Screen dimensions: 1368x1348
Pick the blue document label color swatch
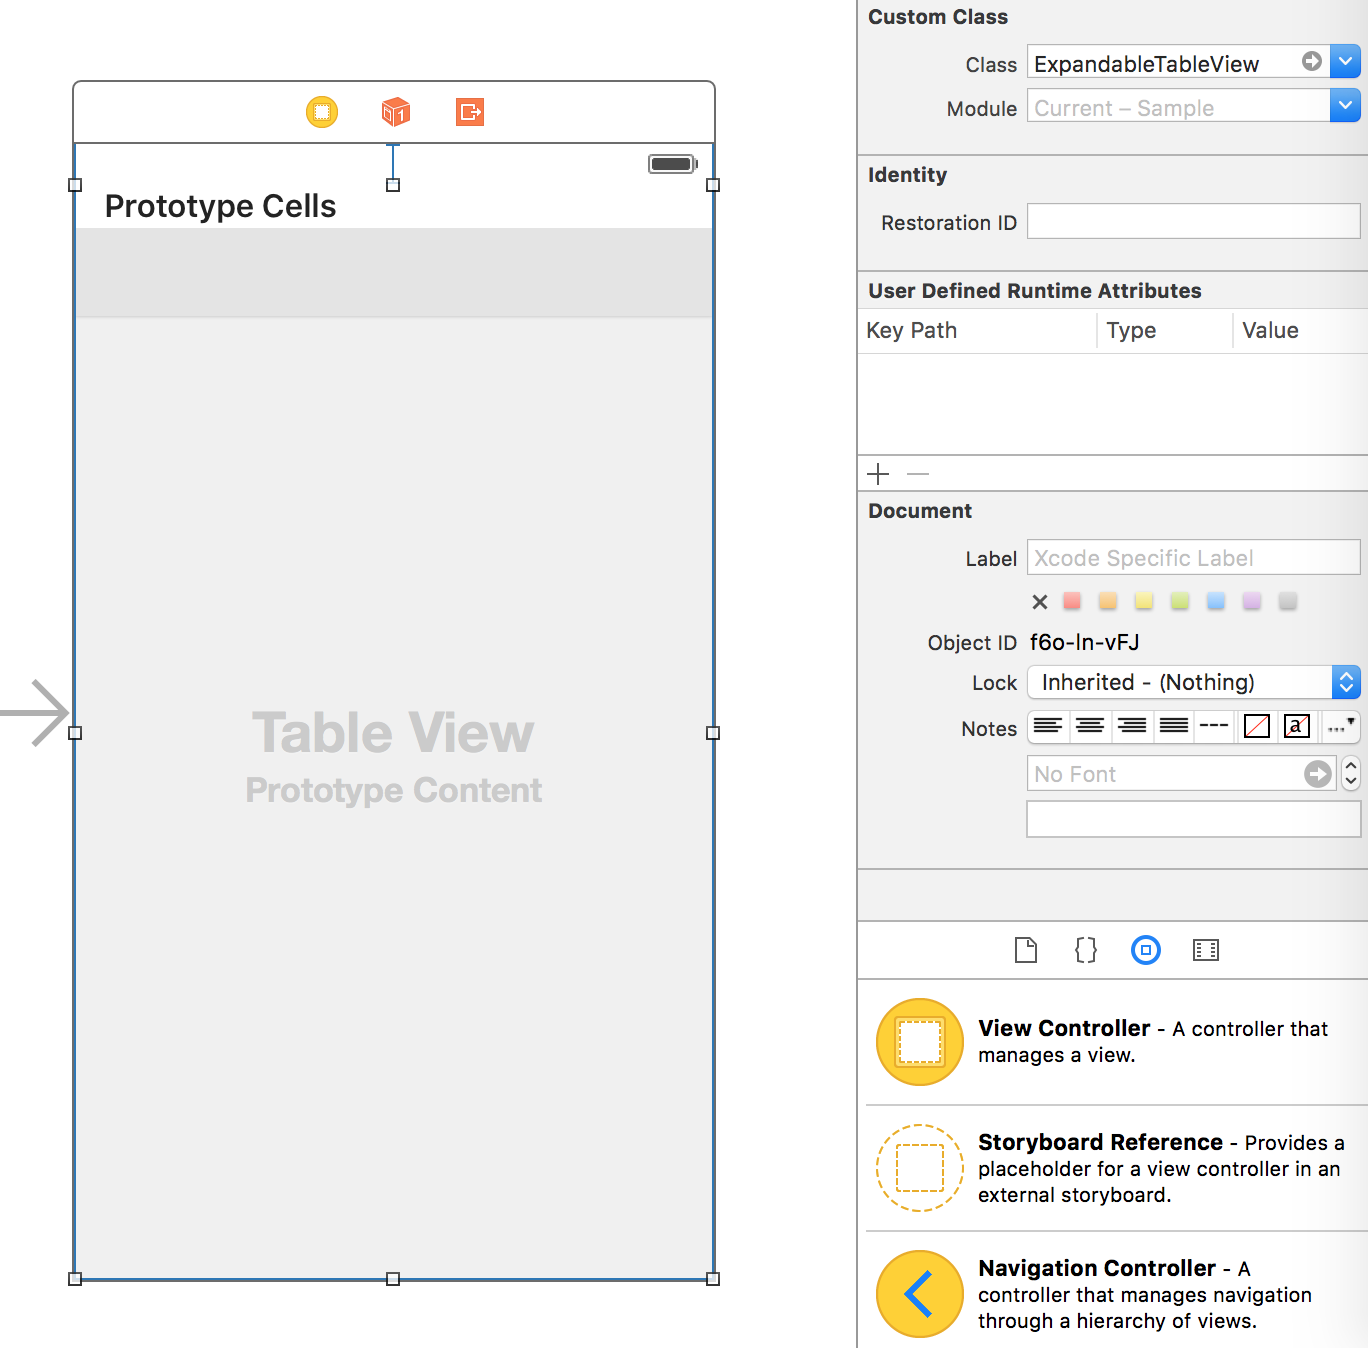(1215, 601)
